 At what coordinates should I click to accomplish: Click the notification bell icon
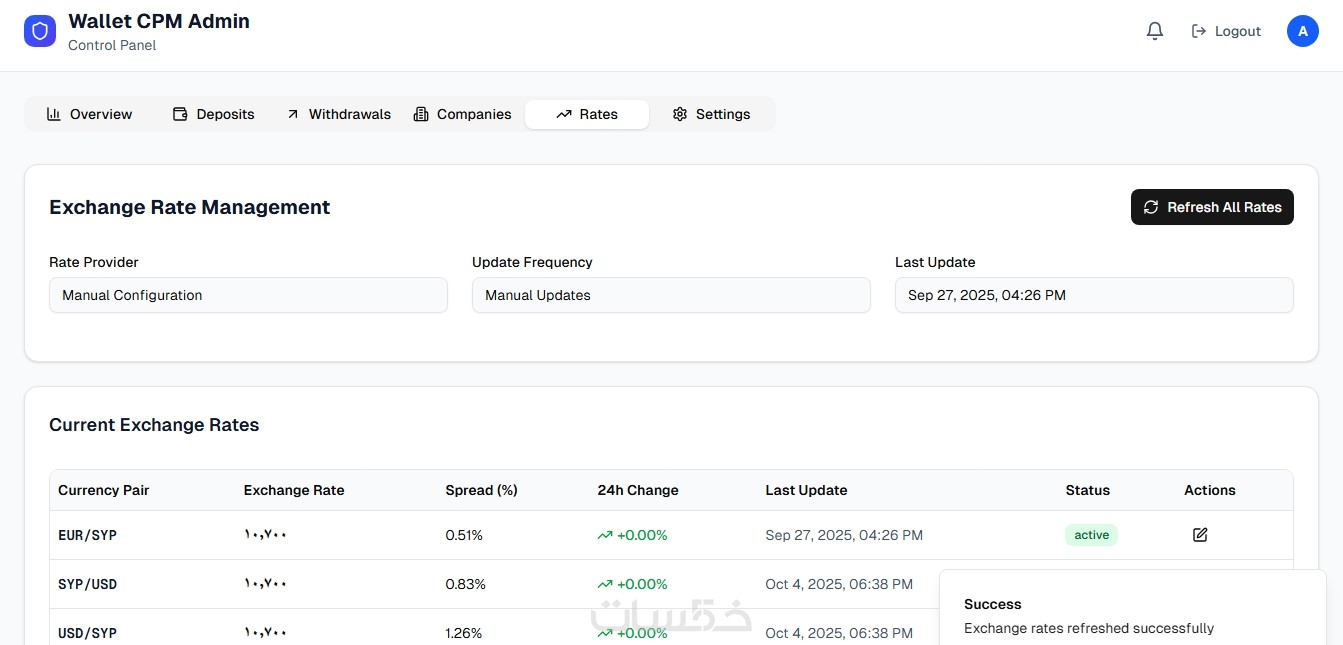click(1155, 31)
